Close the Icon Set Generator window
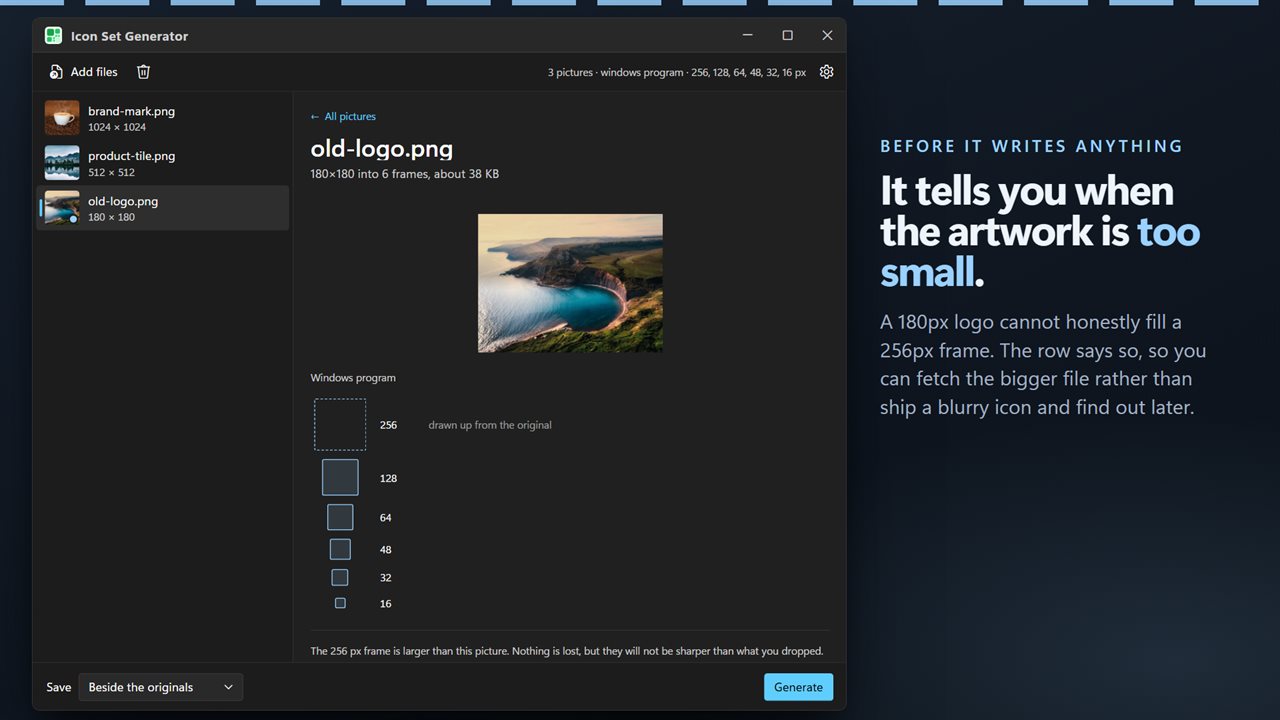Image resolution: width=1280 pixels, height=720 pixels. pyautogui.click(x=827, y=36)
